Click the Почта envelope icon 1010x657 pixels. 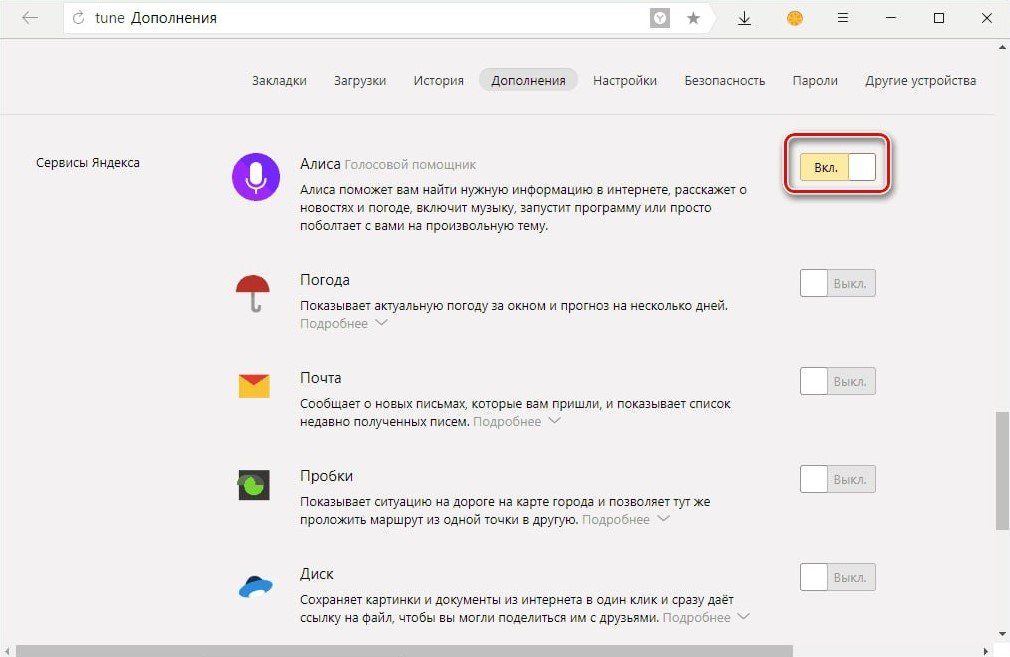(x=254, y=386)
